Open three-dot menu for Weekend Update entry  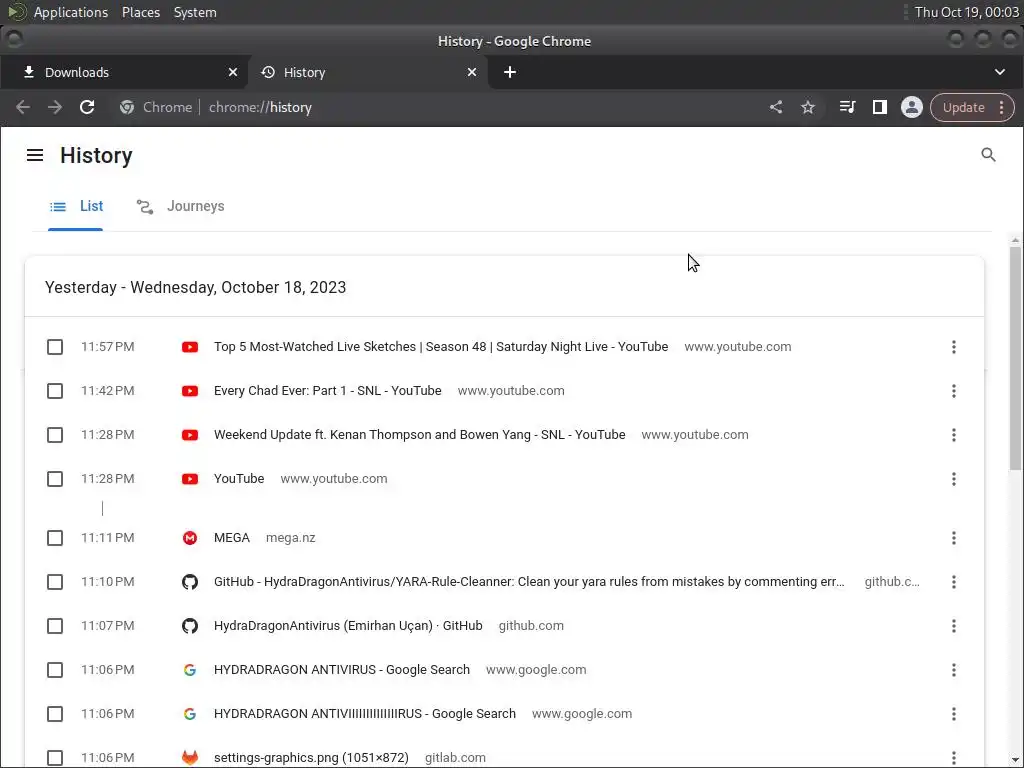click(953, 435)
